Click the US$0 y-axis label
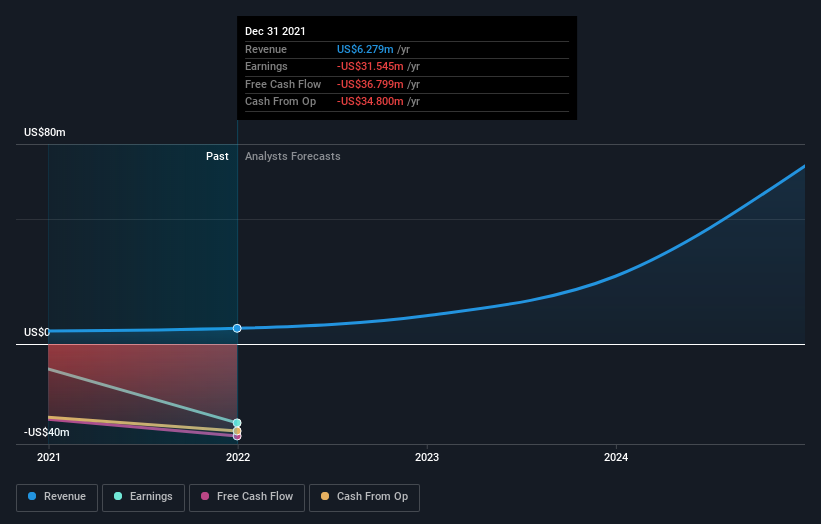The height and width of the screenshot is (524, 821). [37, 332]
